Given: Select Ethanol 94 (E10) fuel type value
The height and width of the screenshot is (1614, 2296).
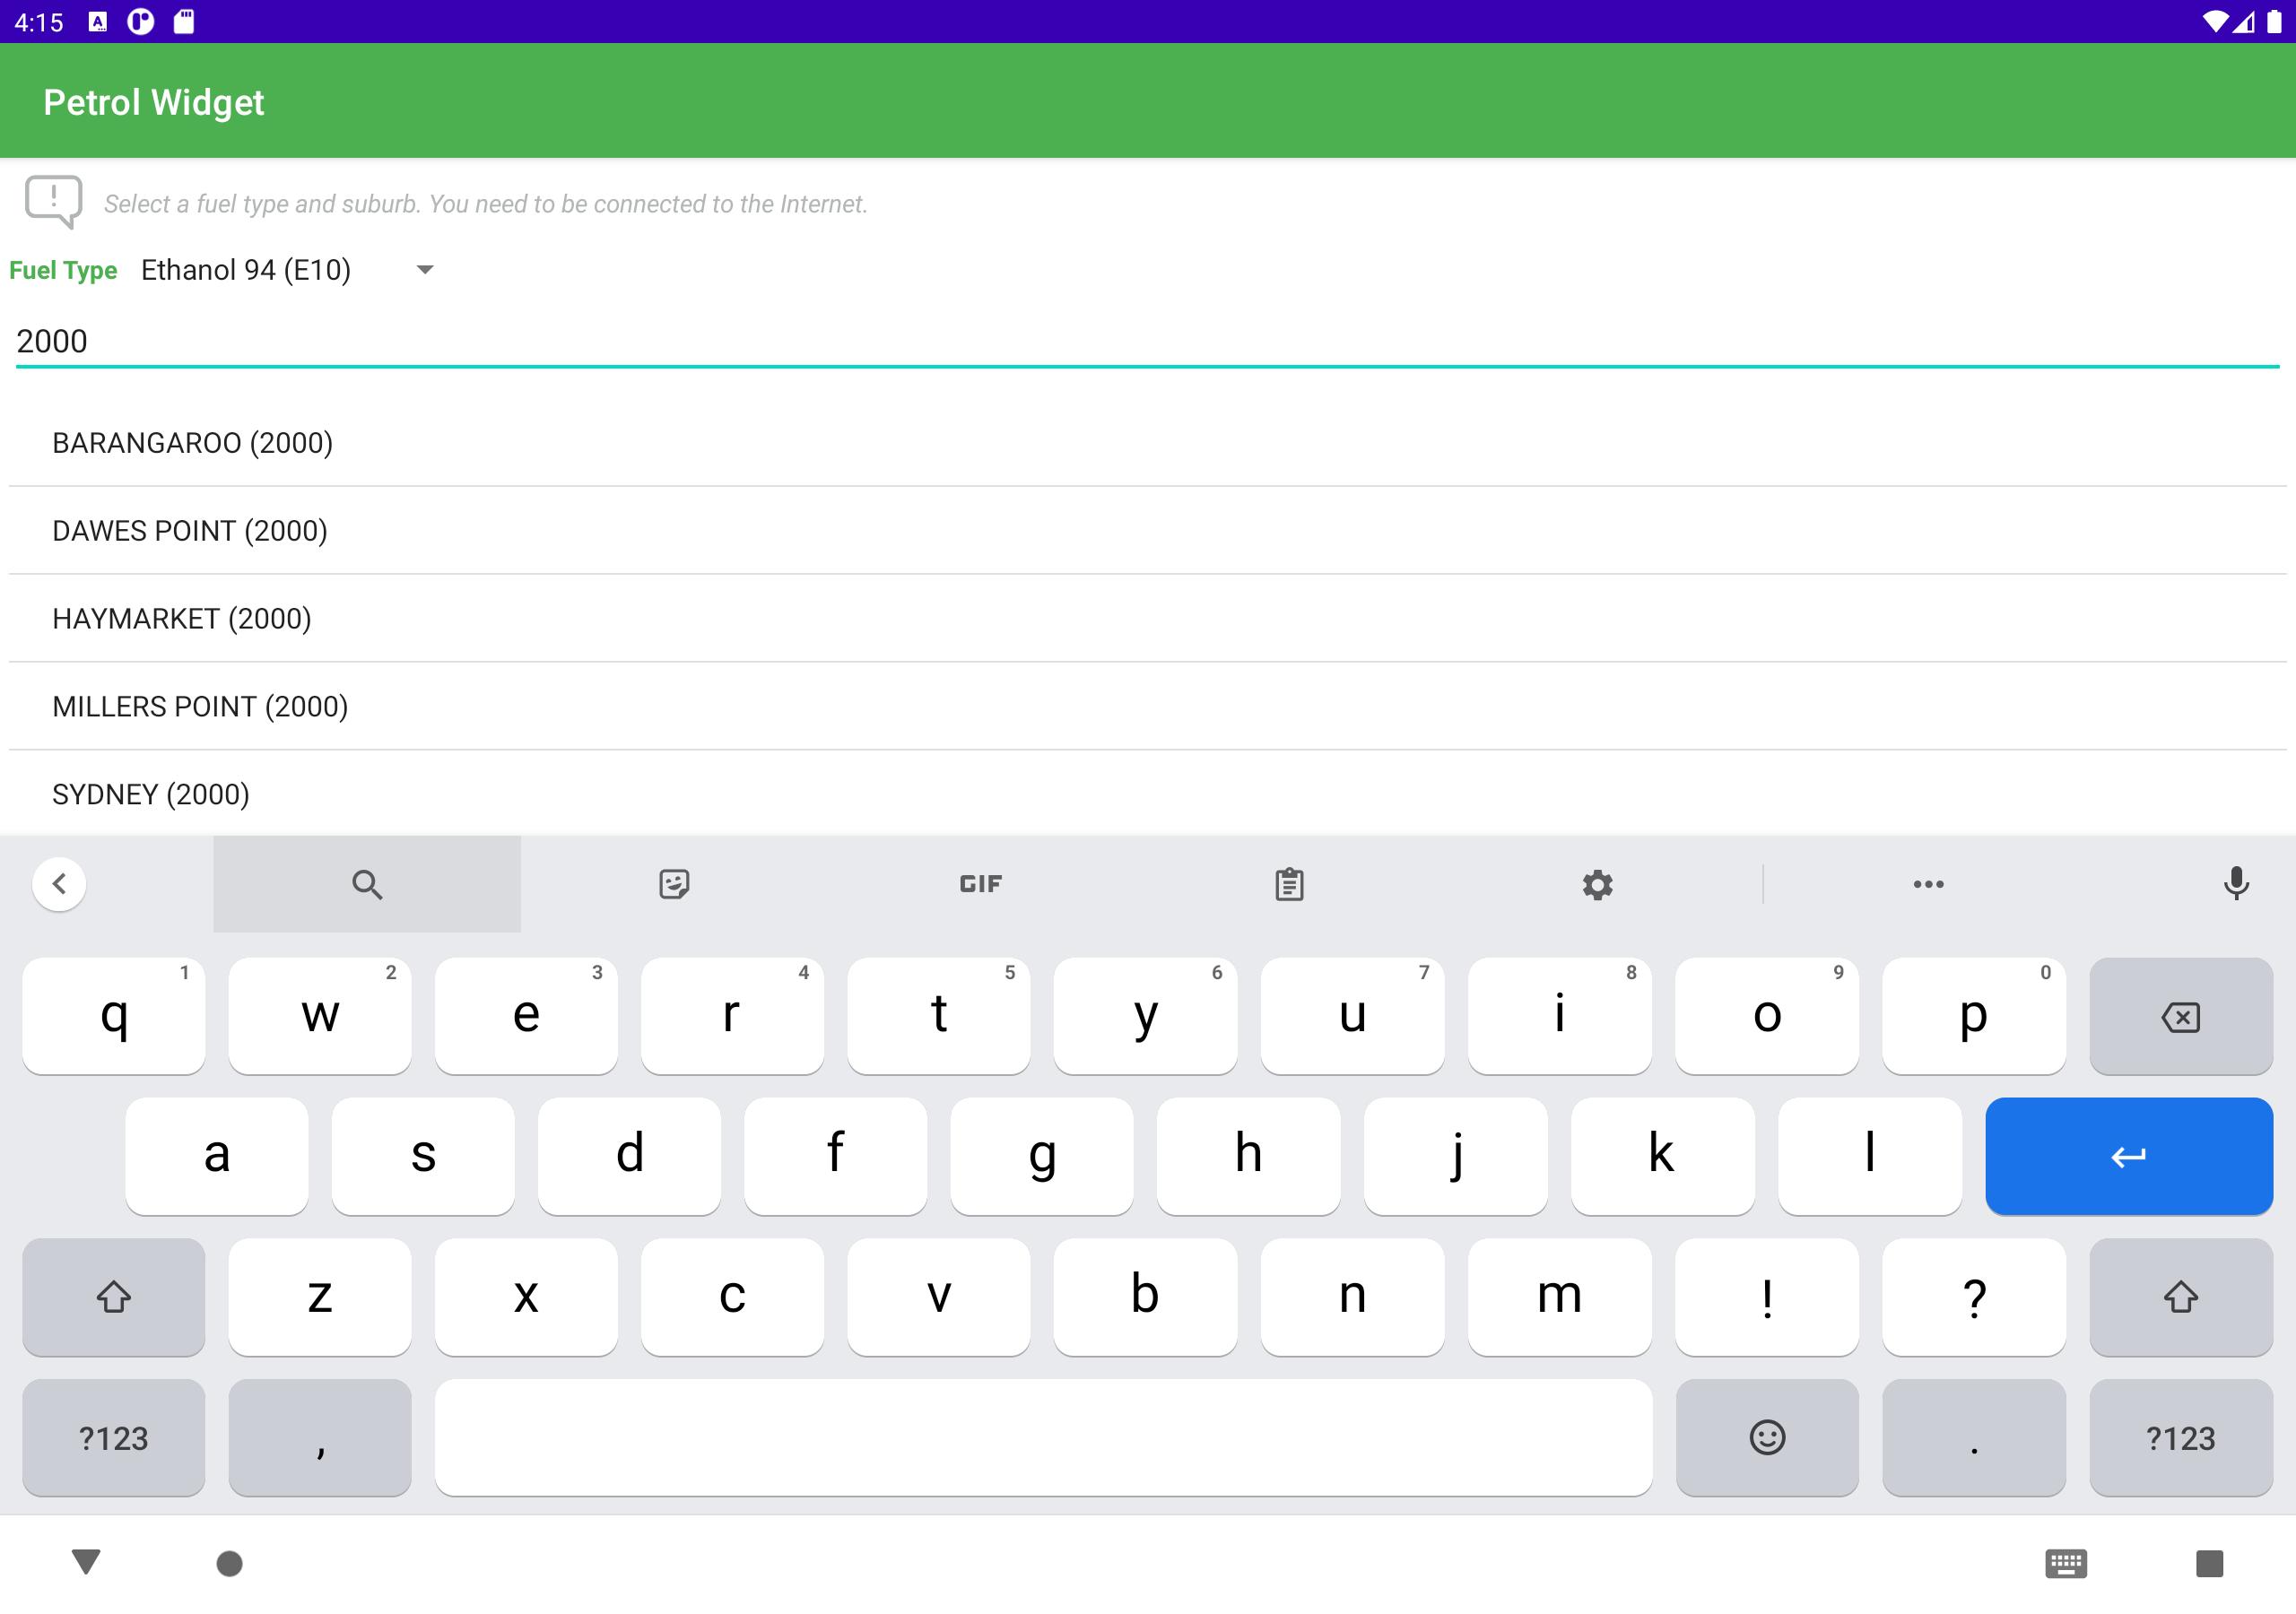Looking at the screenshot, I should coord(246,270).
